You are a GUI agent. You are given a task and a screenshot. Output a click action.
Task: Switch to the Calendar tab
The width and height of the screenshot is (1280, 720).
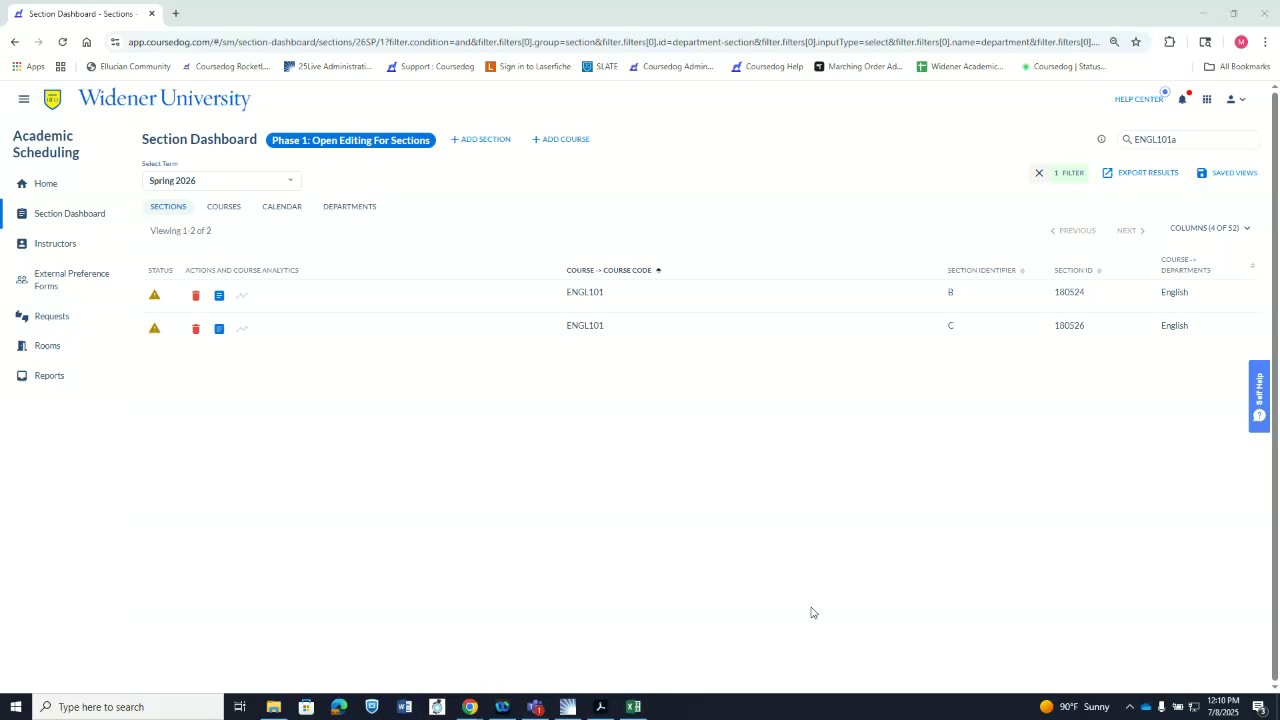[x=282, y=207]
